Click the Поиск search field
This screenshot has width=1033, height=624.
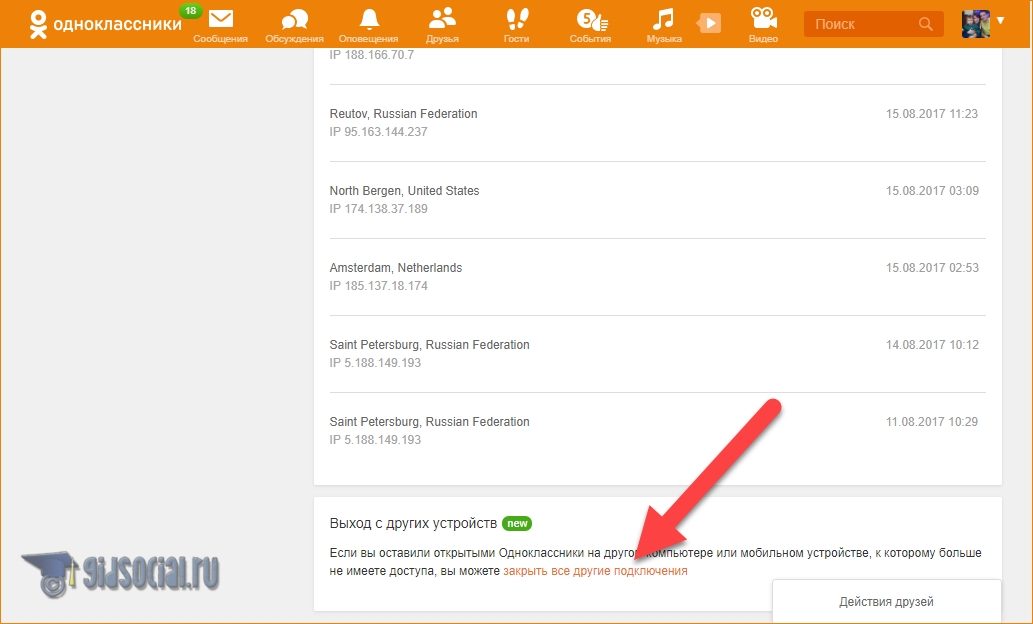point(858,24)
